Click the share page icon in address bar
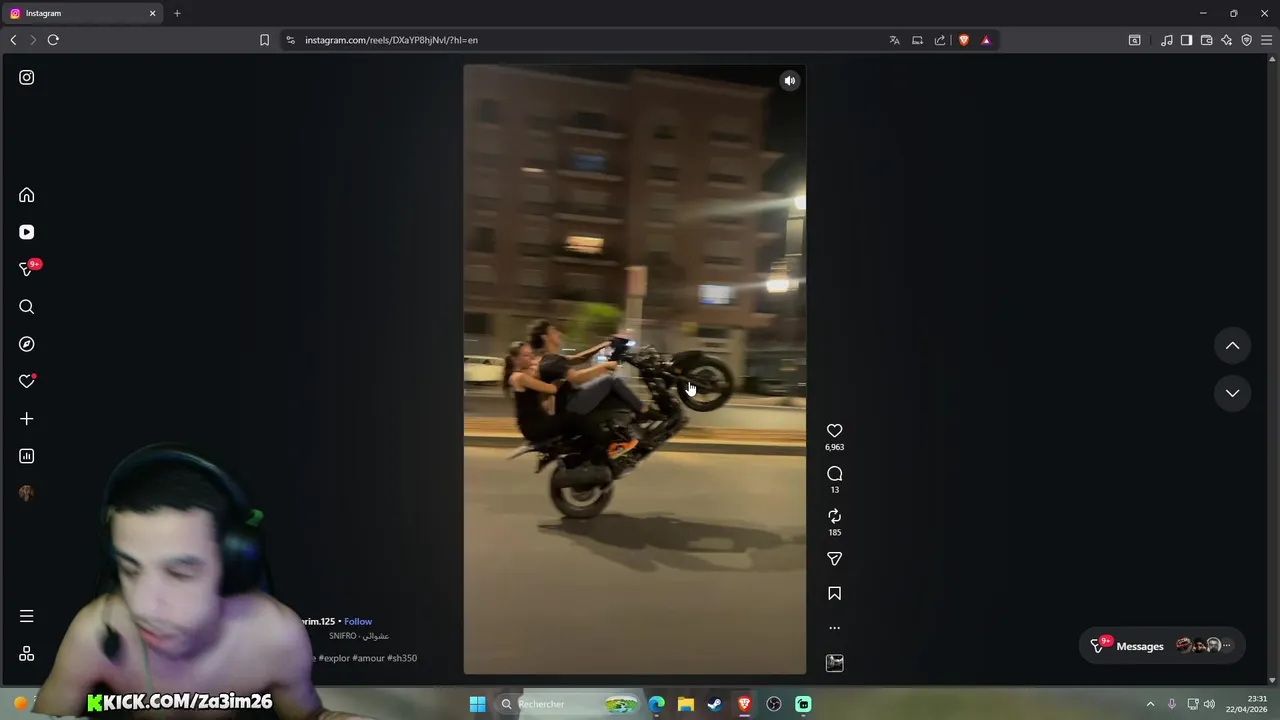The width and height of the screenshot is (1280, 720). [x=940, y=40]
